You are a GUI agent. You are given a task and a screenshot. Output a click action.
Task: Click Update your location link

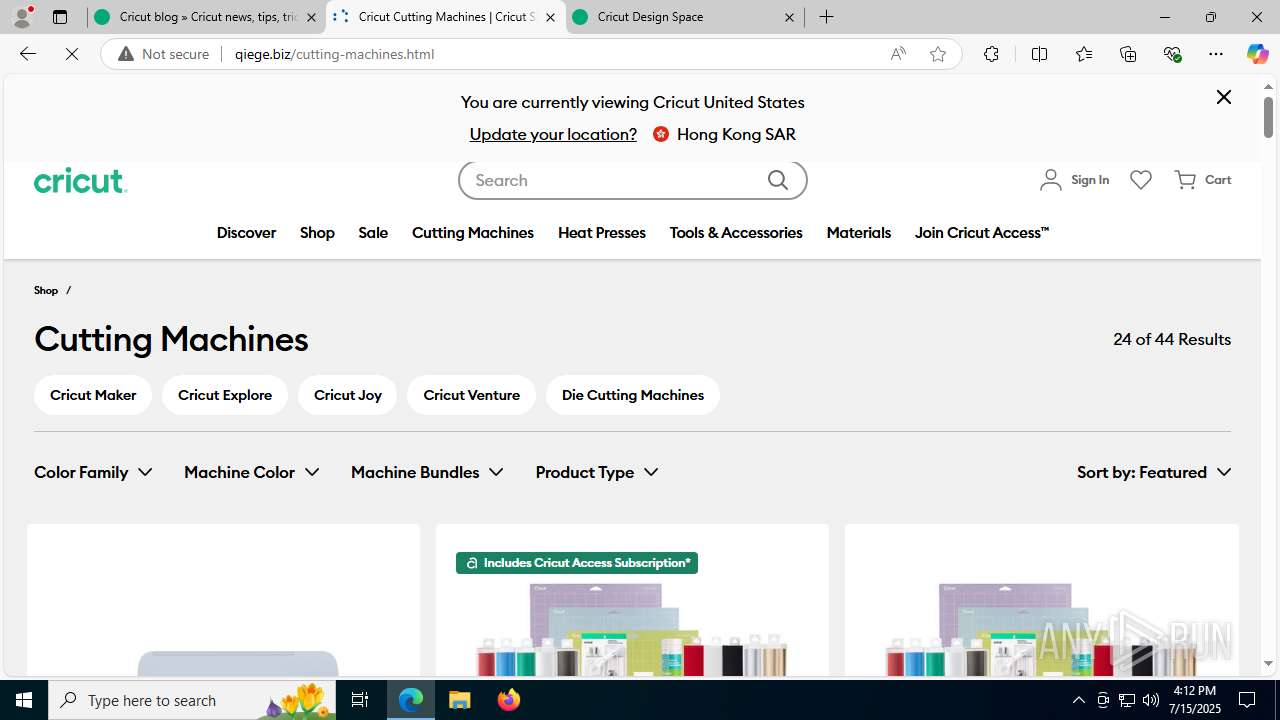(x=553, y=134)
